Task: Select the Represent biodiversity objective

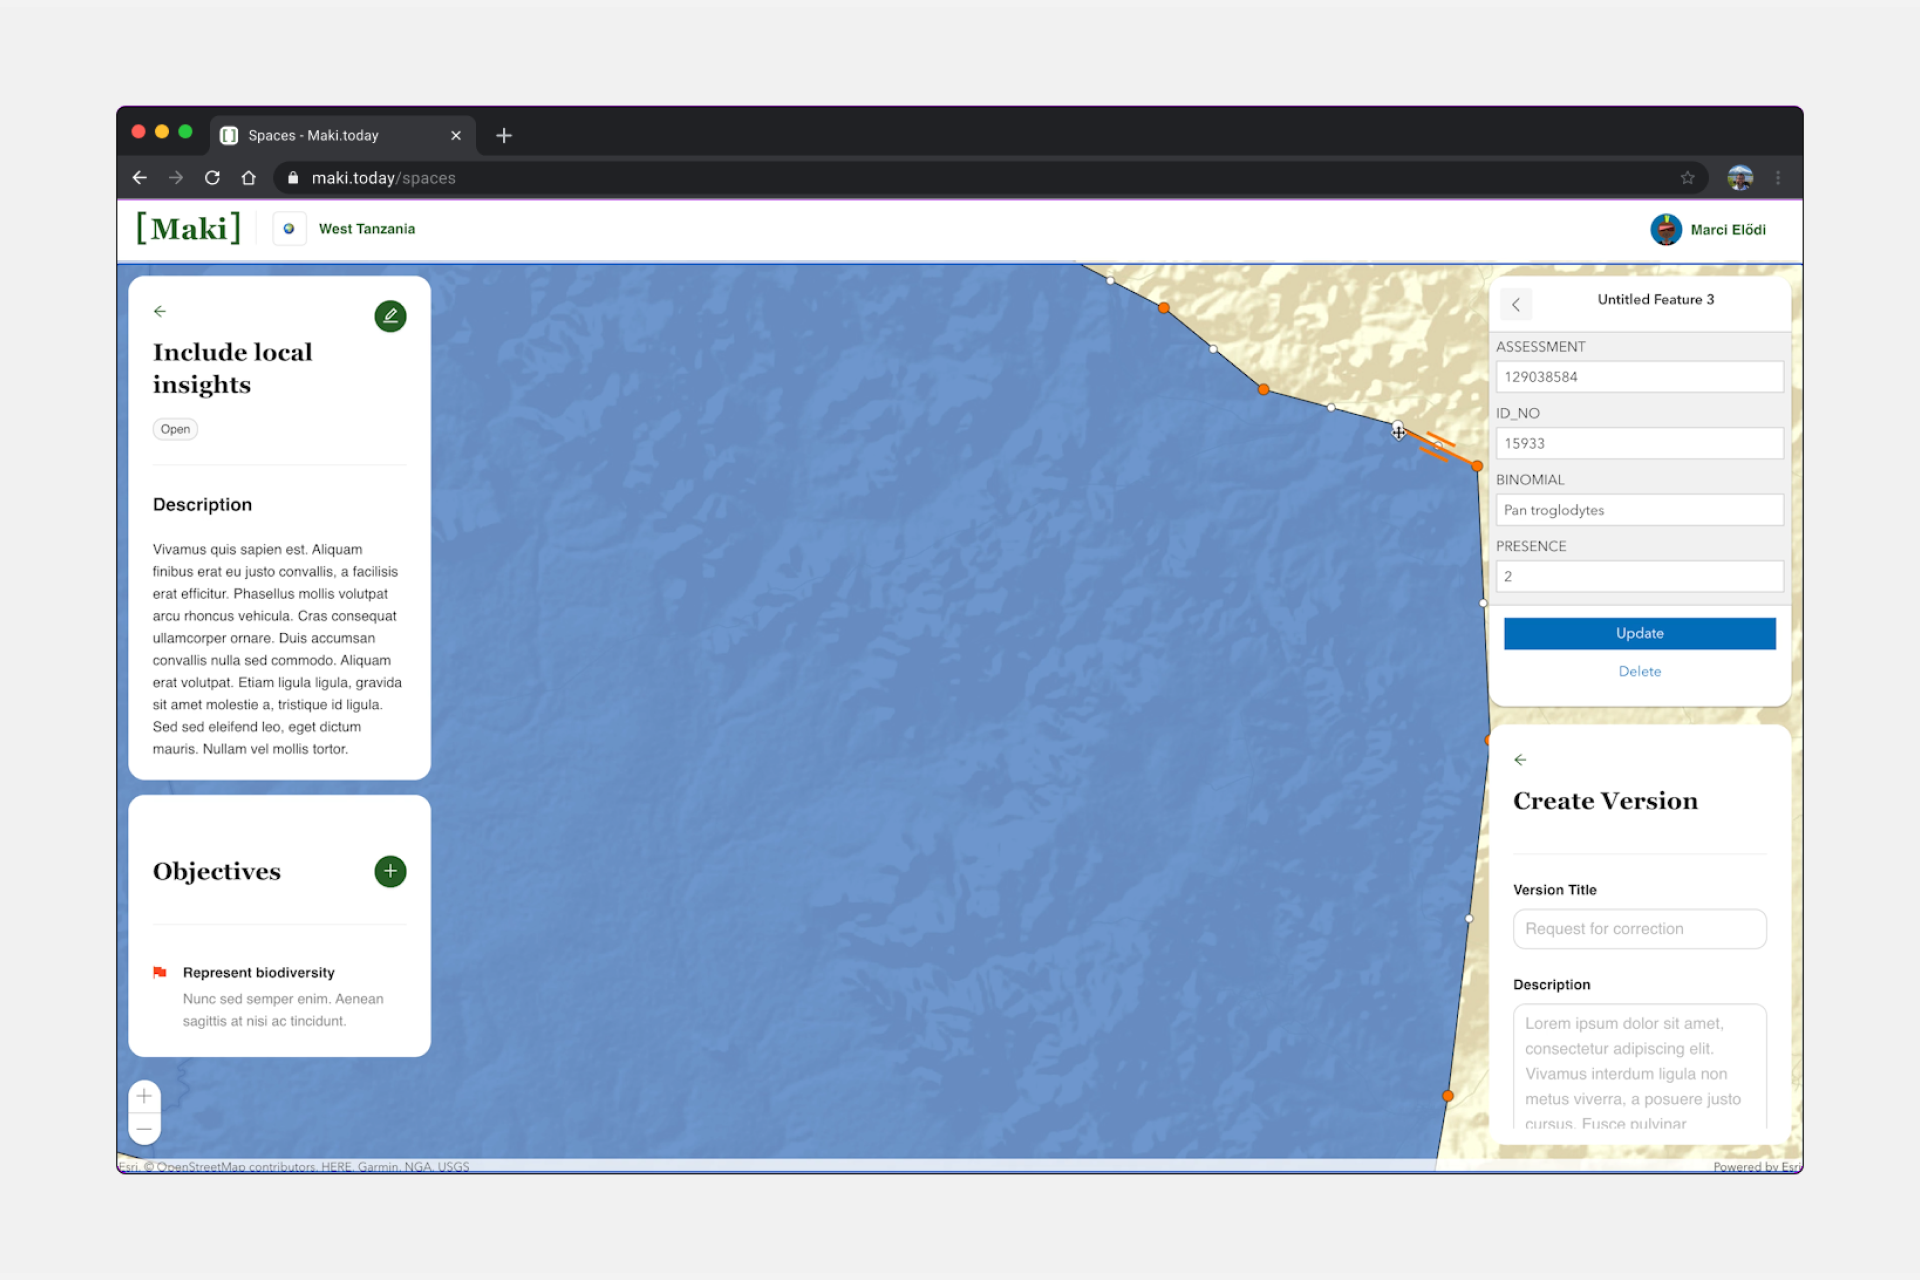Action: tap(258, 972)
